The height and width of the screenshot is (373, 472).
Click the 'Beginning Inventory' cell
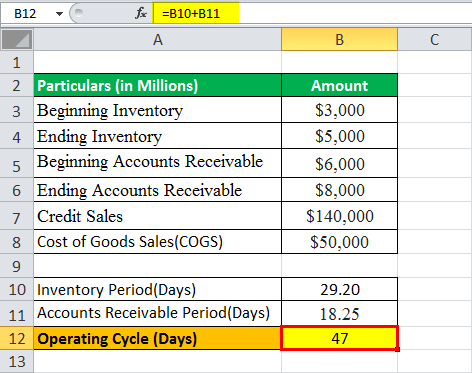coord(158,110)
